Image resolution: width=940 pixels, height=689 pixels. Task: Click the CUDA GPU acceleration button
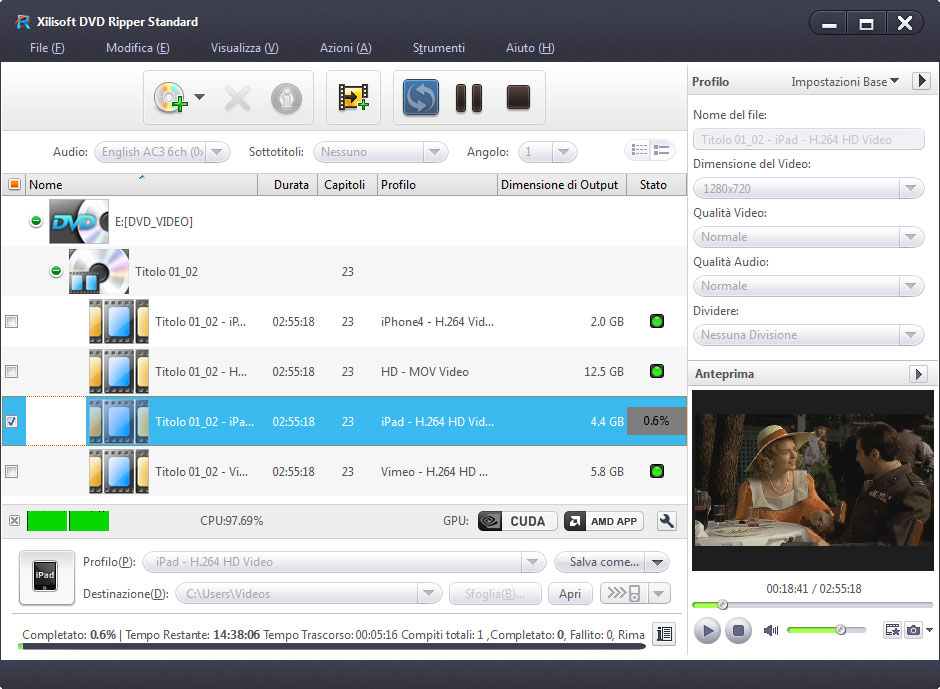pyautogui.click(x=517, y=521)
